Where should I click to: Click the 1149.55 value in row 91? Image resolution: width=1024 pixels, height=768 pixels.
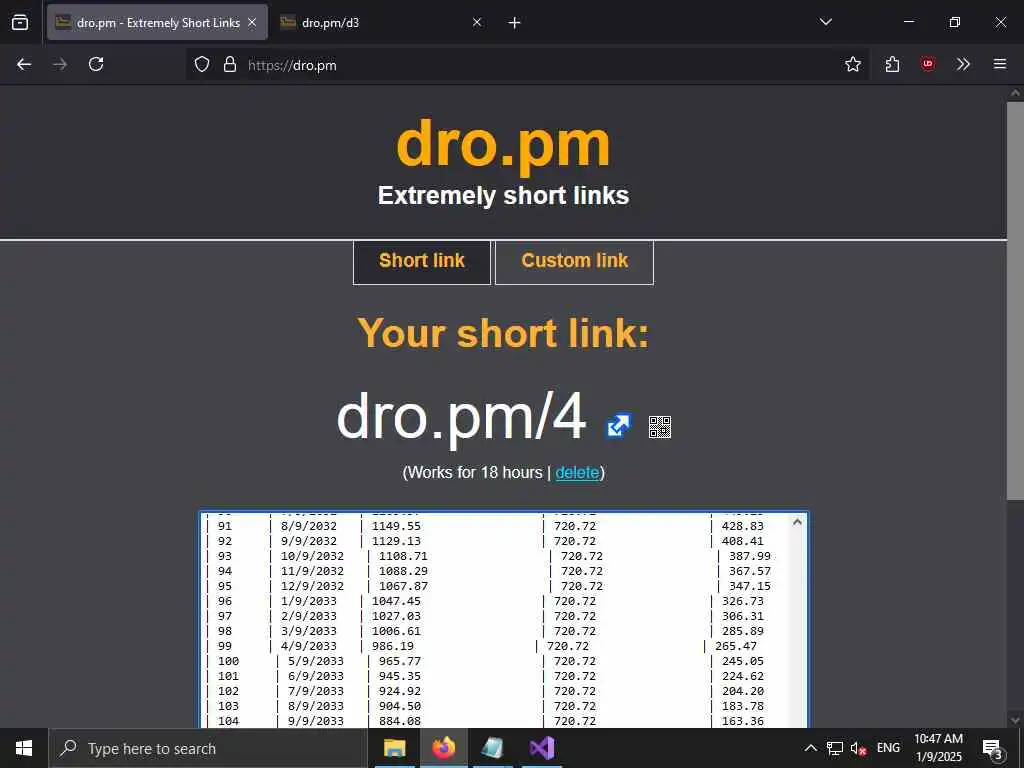[x=396, y=526]
